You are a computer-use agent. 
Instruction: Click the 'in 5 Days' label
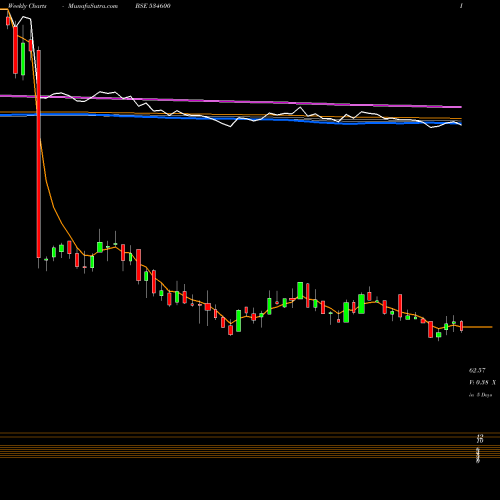480,395
